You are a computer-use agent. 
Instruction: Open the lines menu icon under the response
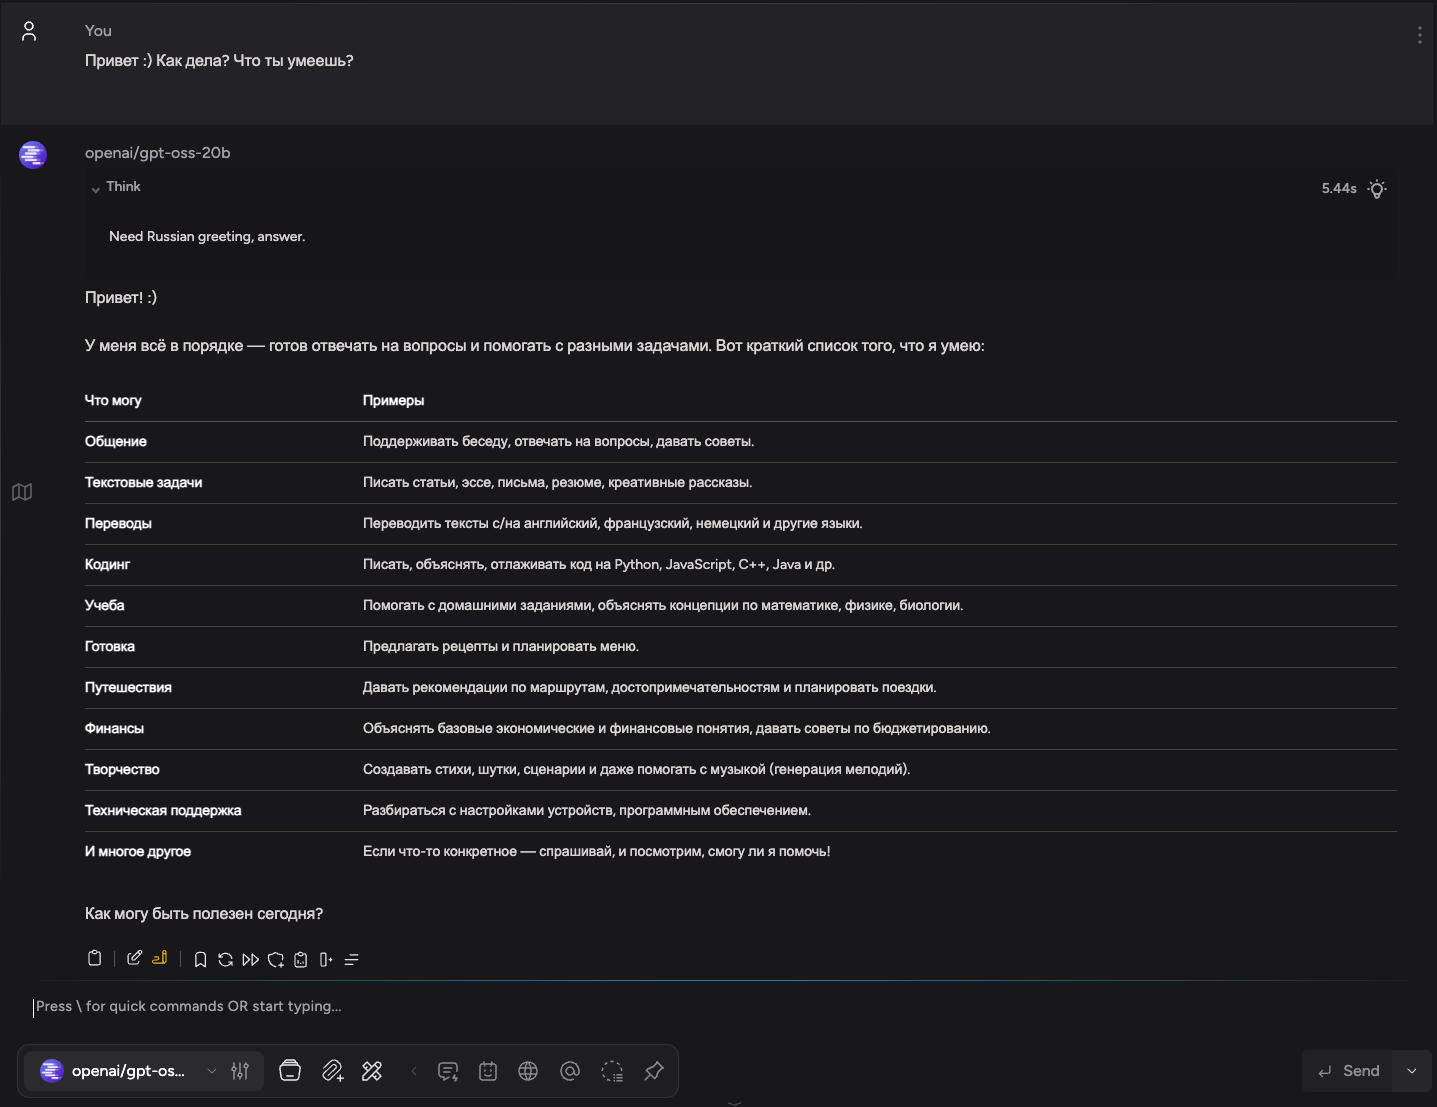point(351,960)
